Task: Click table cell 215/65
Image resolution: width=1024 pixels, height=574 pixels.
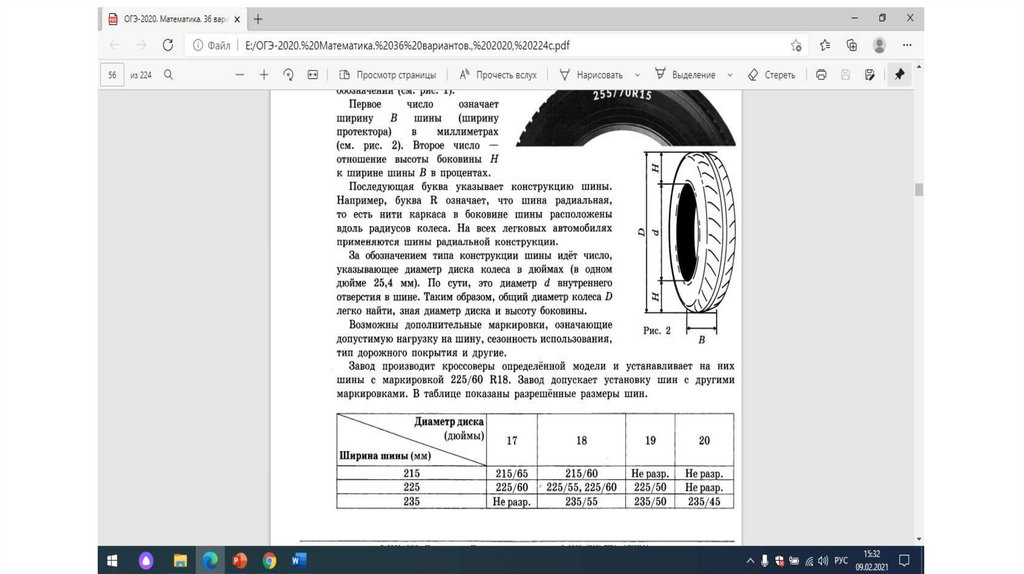Action: pyautogui.click(x=511, y=473)
